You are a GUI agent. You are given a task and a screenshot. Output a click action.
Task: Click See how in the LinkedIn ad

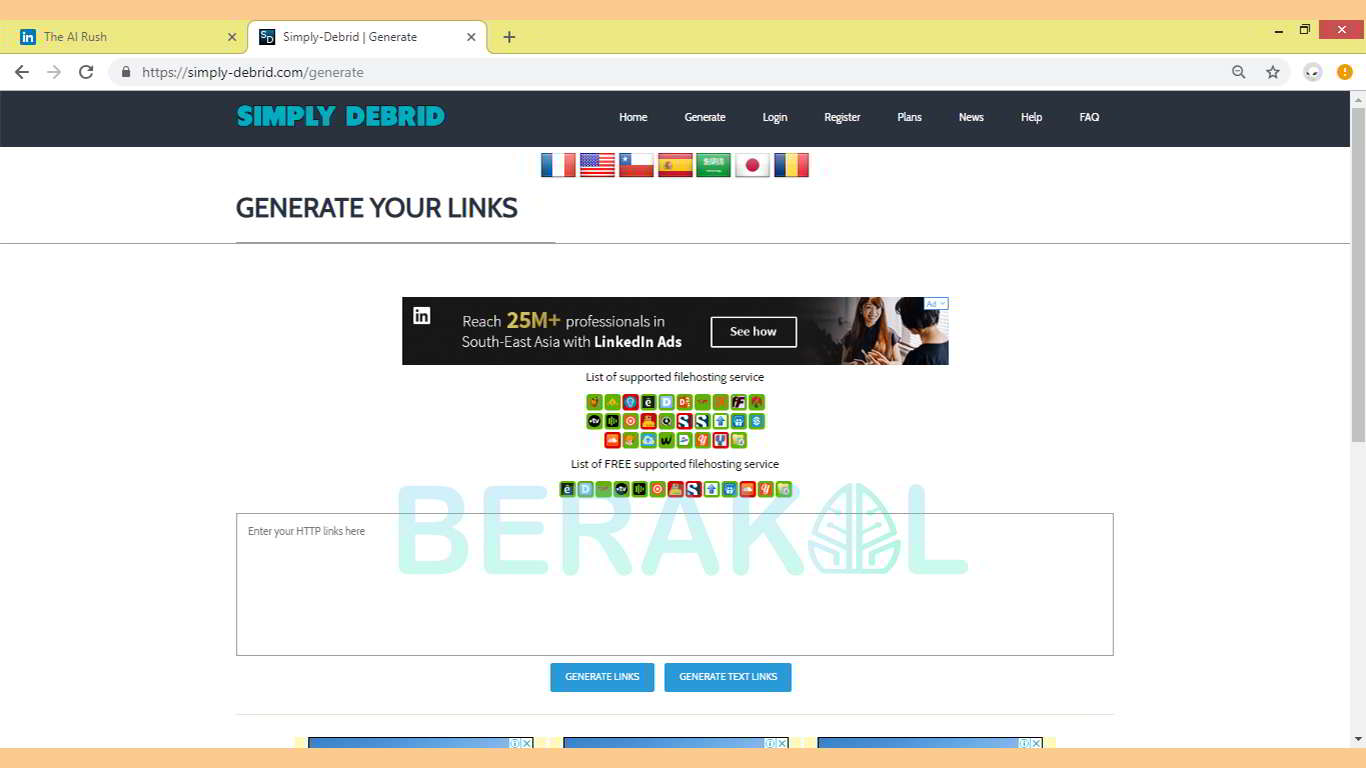pos(753,332)
